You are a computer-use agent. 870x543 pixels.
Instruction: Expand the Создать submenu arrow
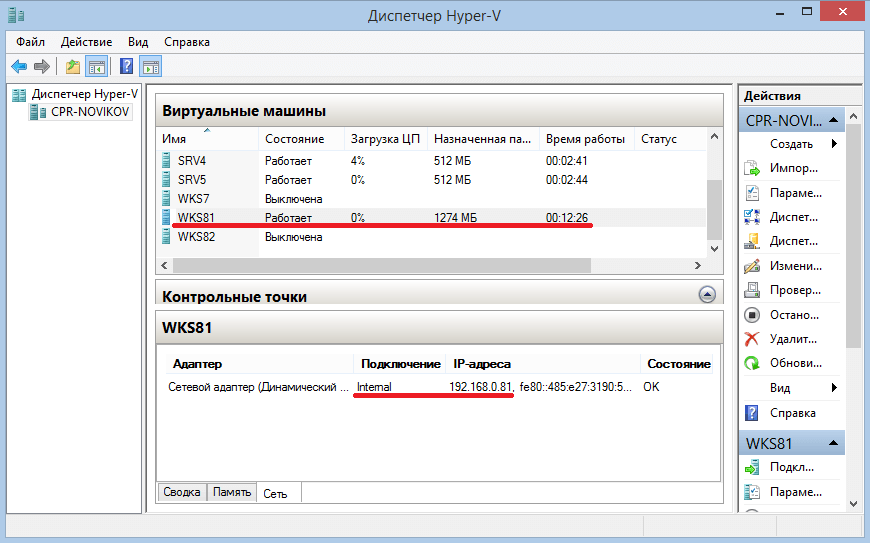[x=834, y=144]
